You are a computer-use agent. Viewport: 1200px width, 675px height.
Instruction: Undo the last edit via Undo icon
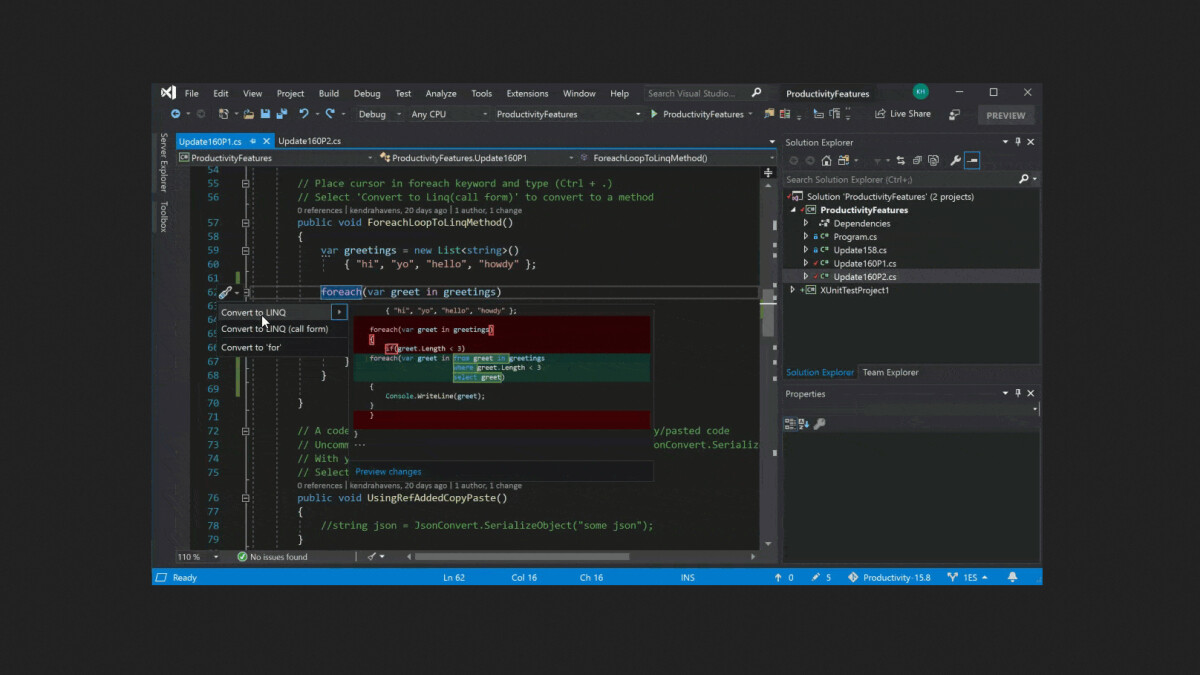pos(304,114)
